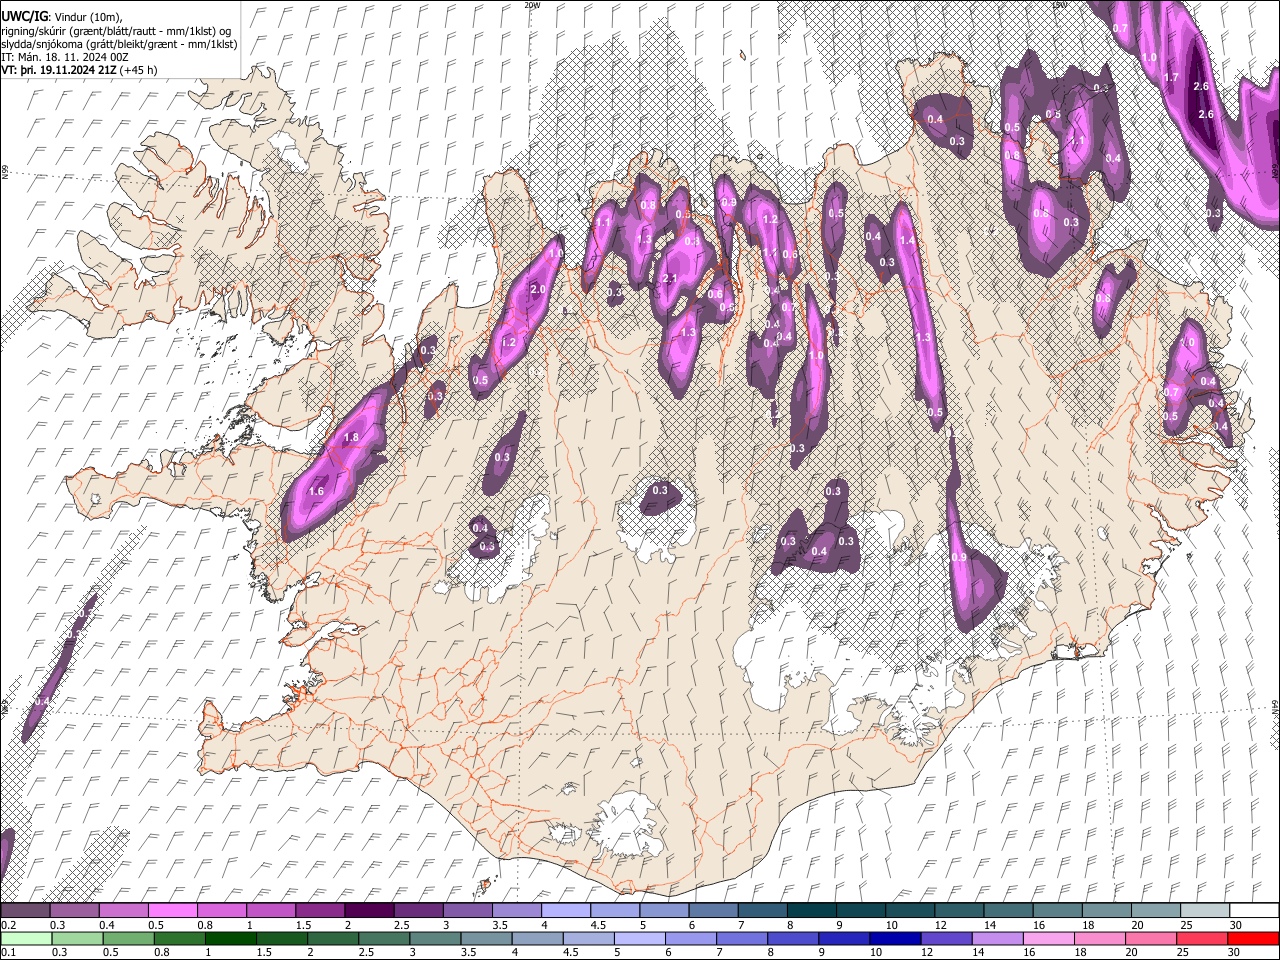Click the palest green rain swatch between 0.1 and 0.3
Screen dimensions: 1280x960
(x=25, y=938)
